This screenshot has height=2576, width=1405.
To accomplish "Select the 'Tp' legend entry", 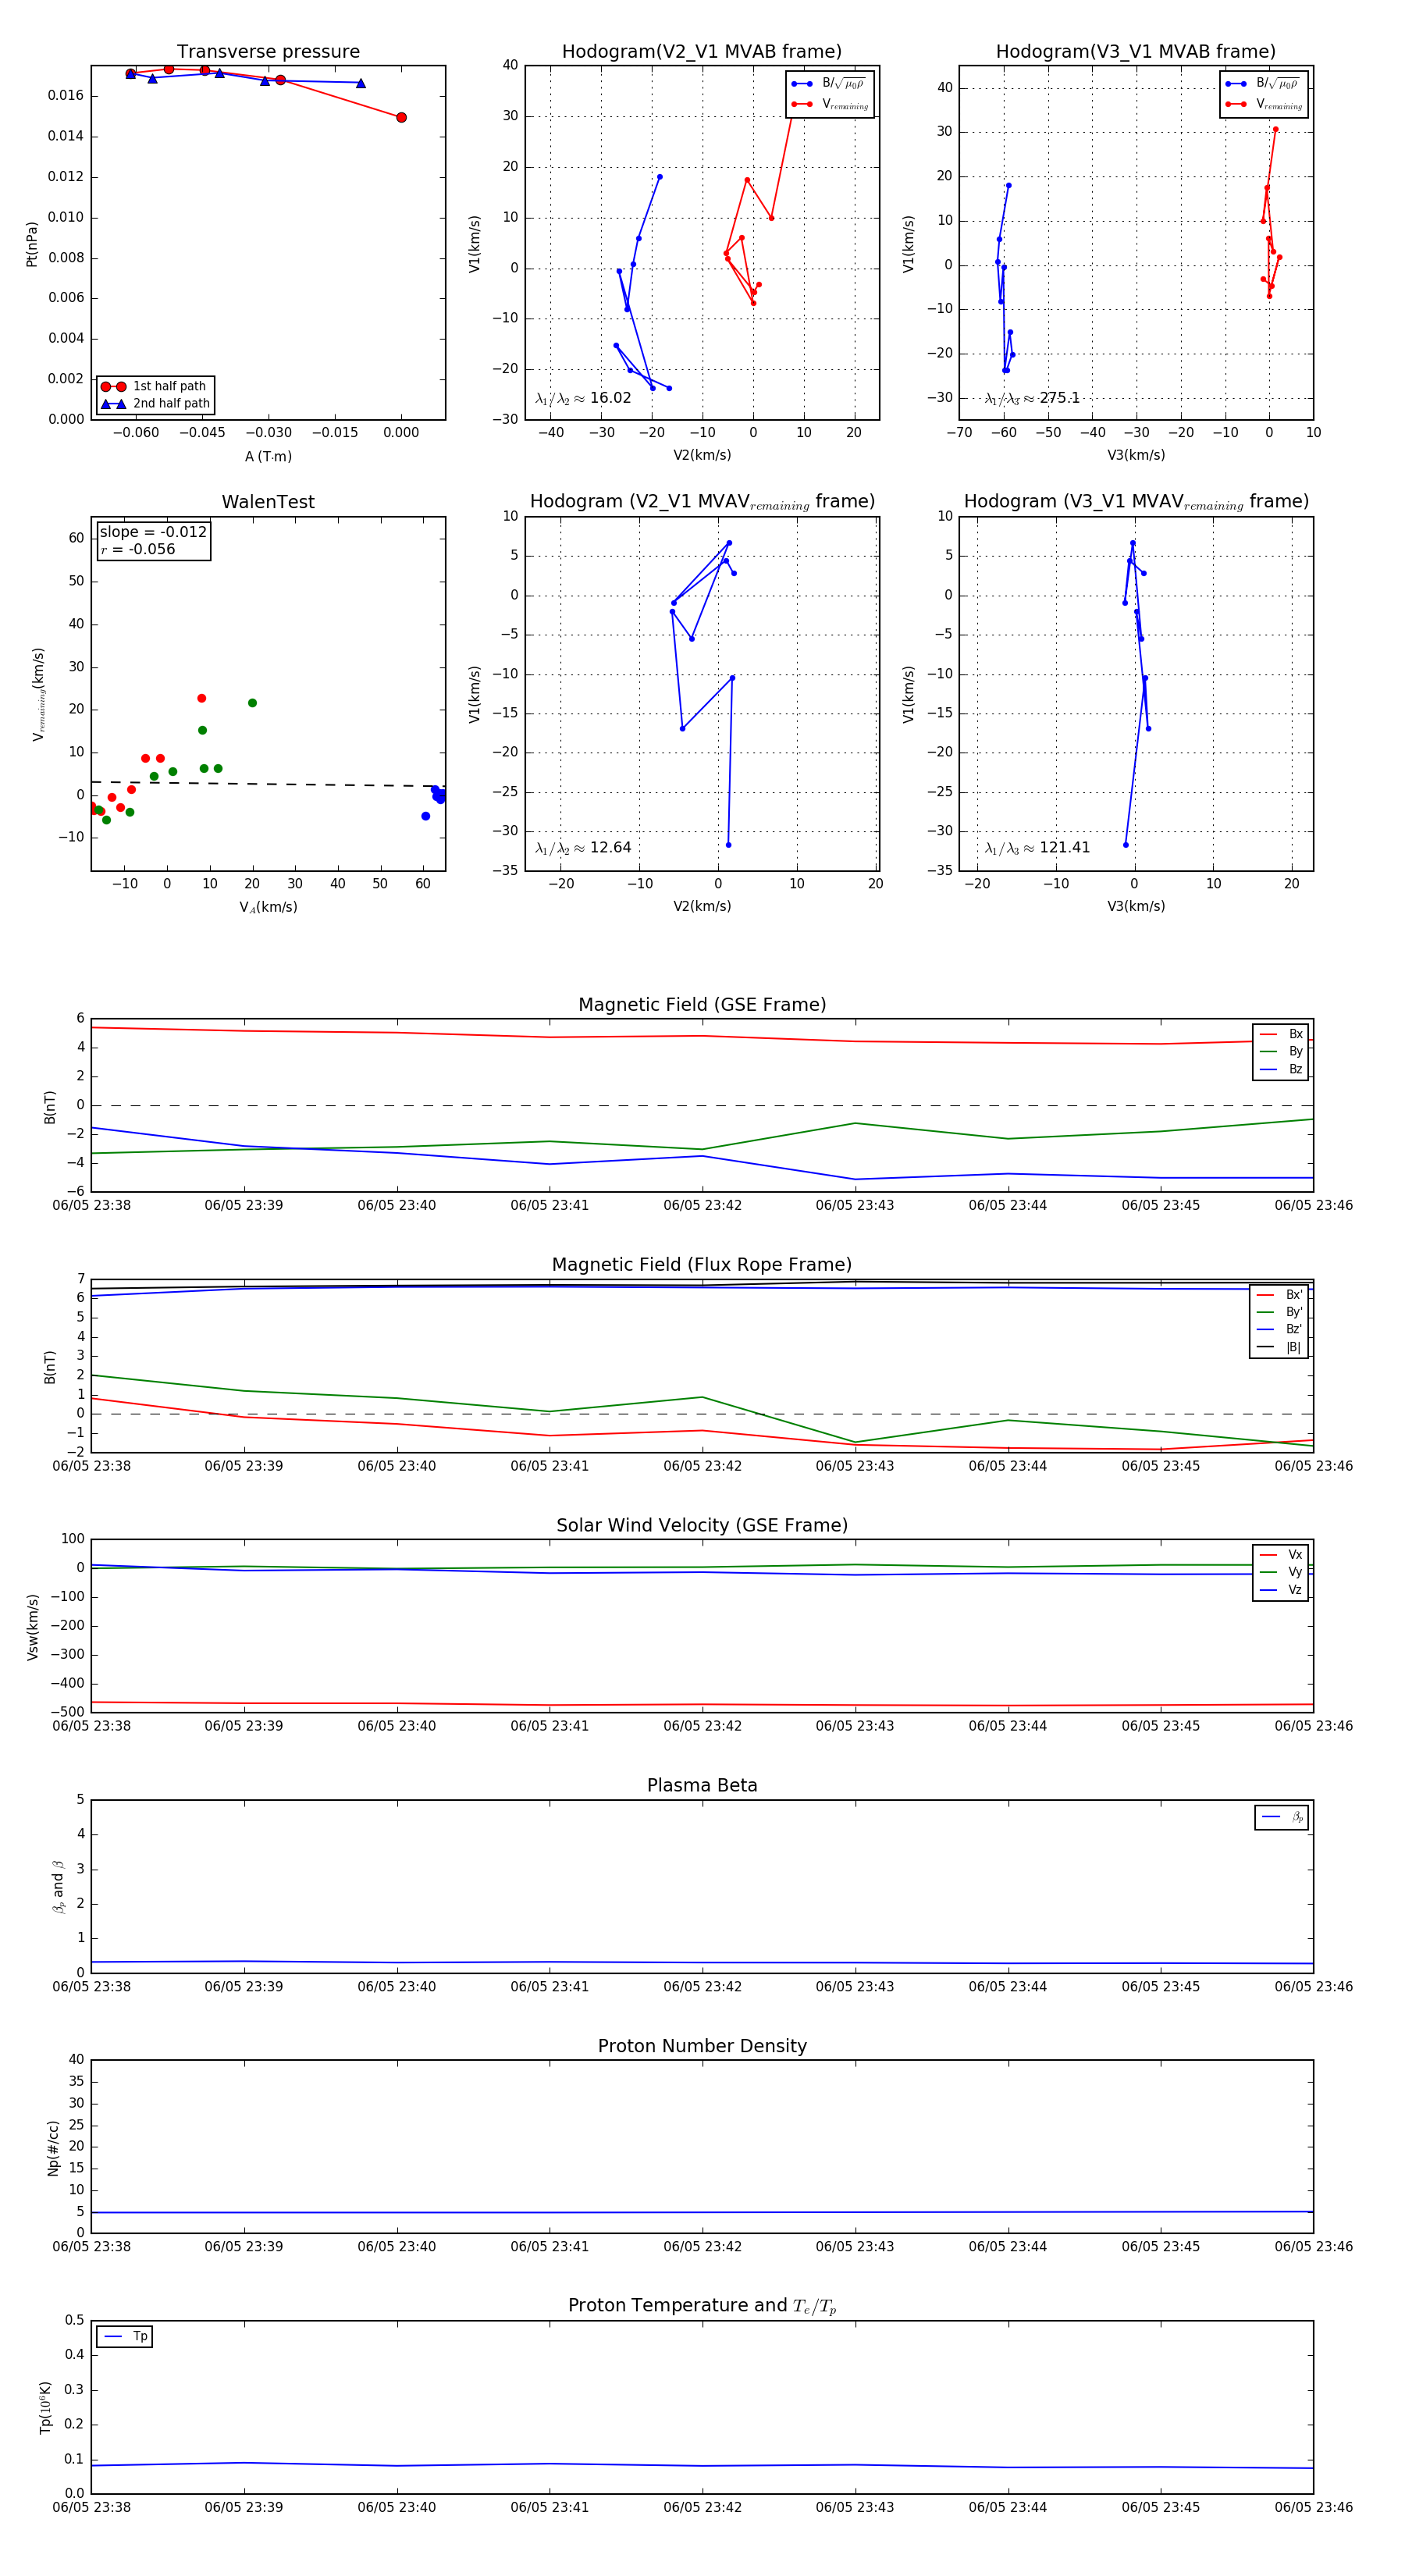I will [x=125, y=2337].
